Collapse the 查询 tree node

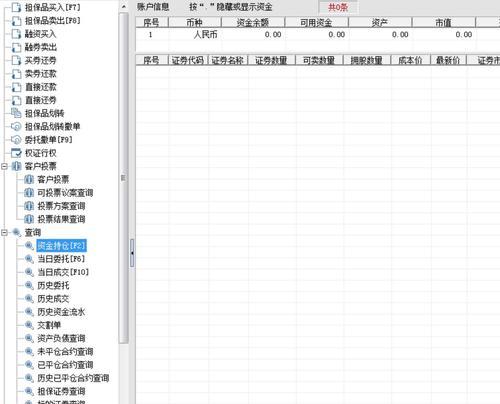(x=5, y=232)
